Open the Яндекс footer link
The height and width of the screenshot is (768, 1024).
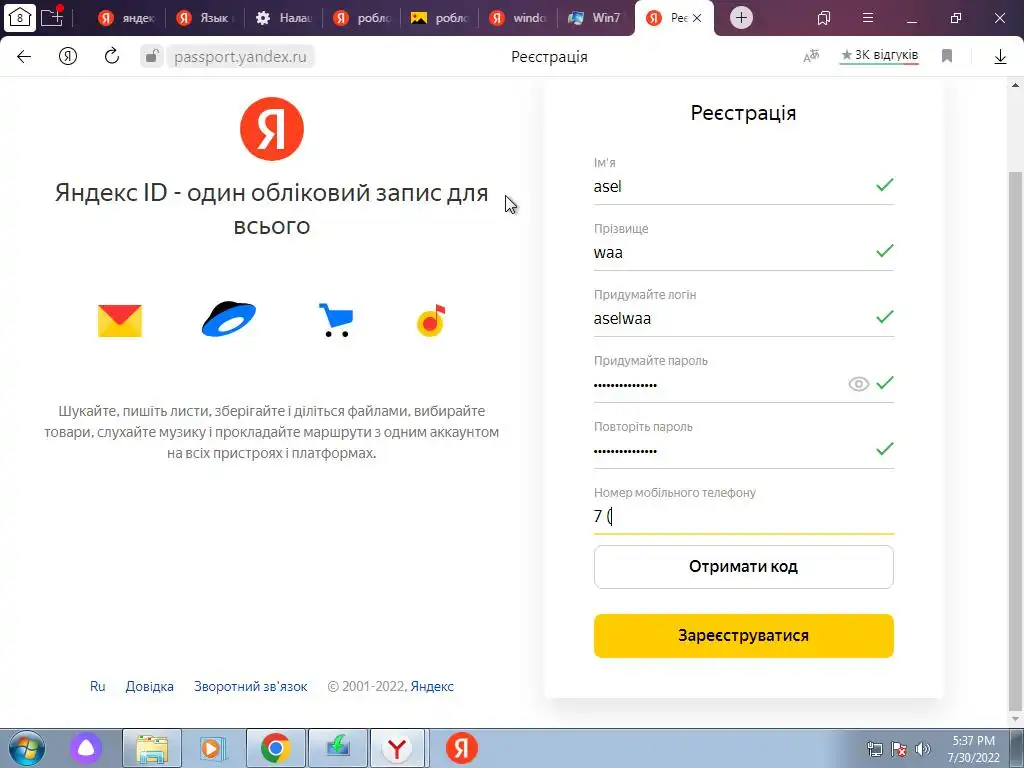[x=432, y=686]
